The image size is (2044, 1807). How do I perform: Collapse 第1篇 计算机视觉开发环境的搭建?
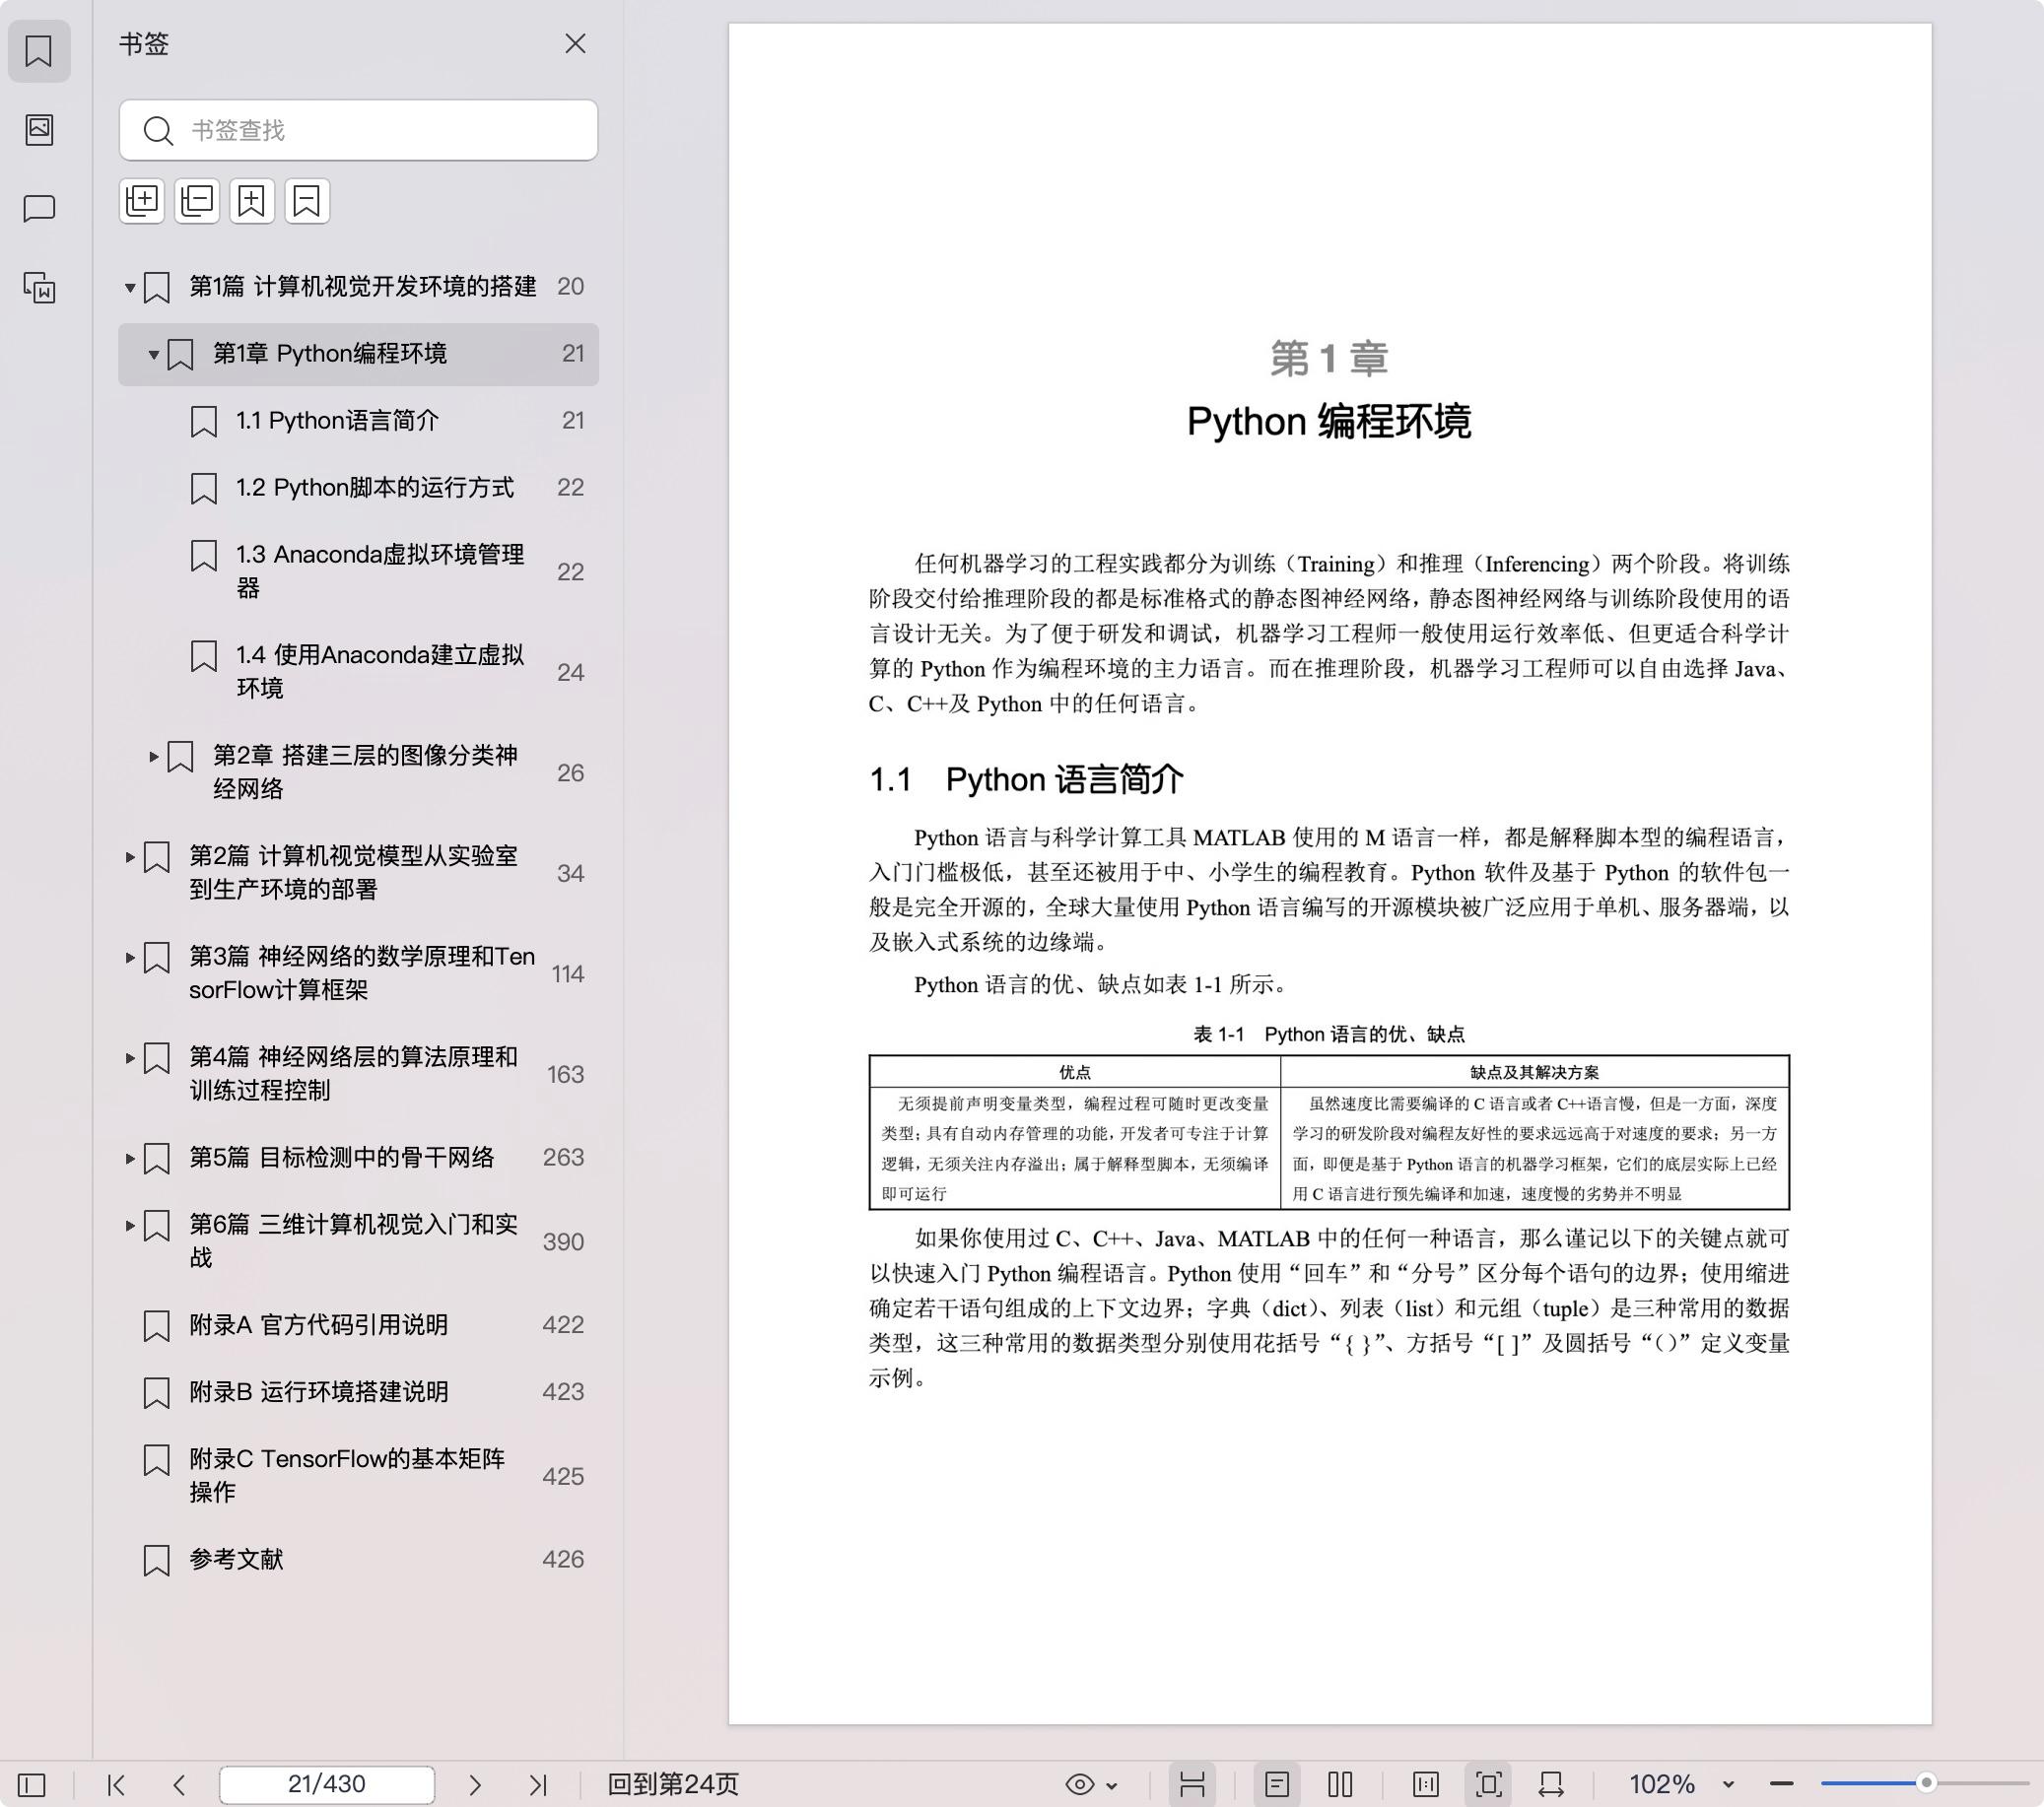pos(130,288)
